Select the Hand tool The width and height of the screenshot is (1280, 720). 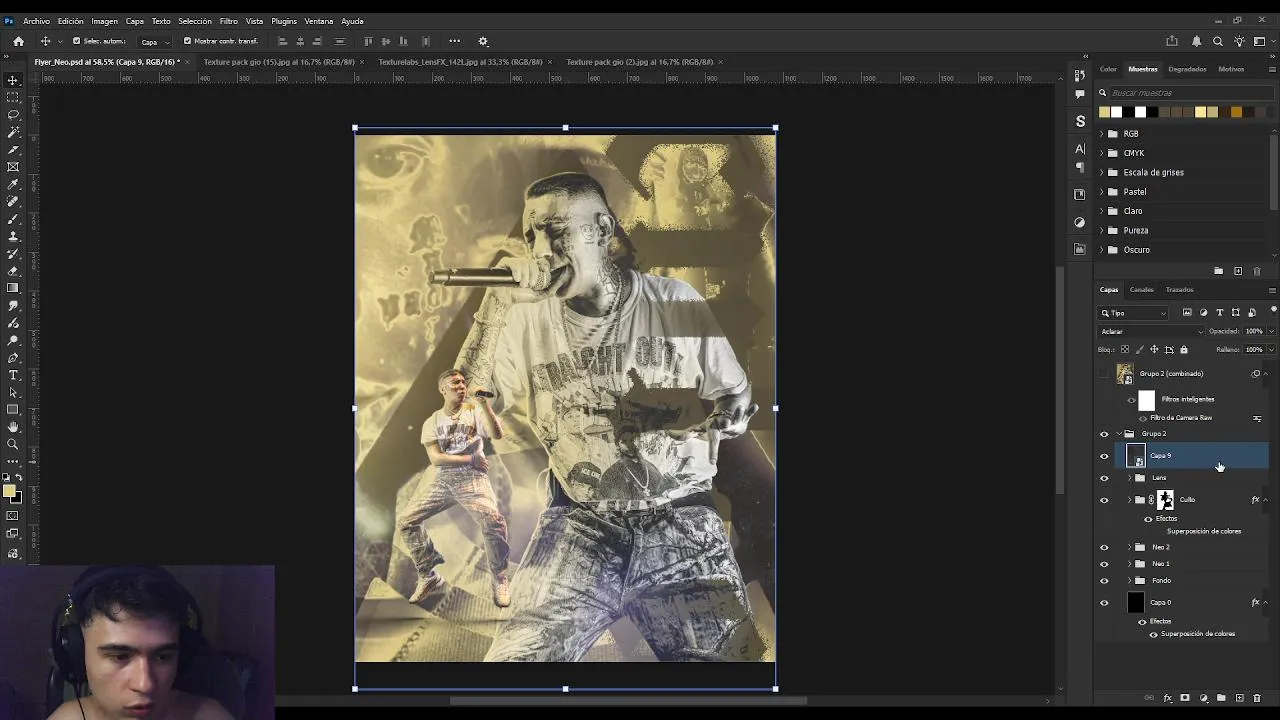(13, 427)
